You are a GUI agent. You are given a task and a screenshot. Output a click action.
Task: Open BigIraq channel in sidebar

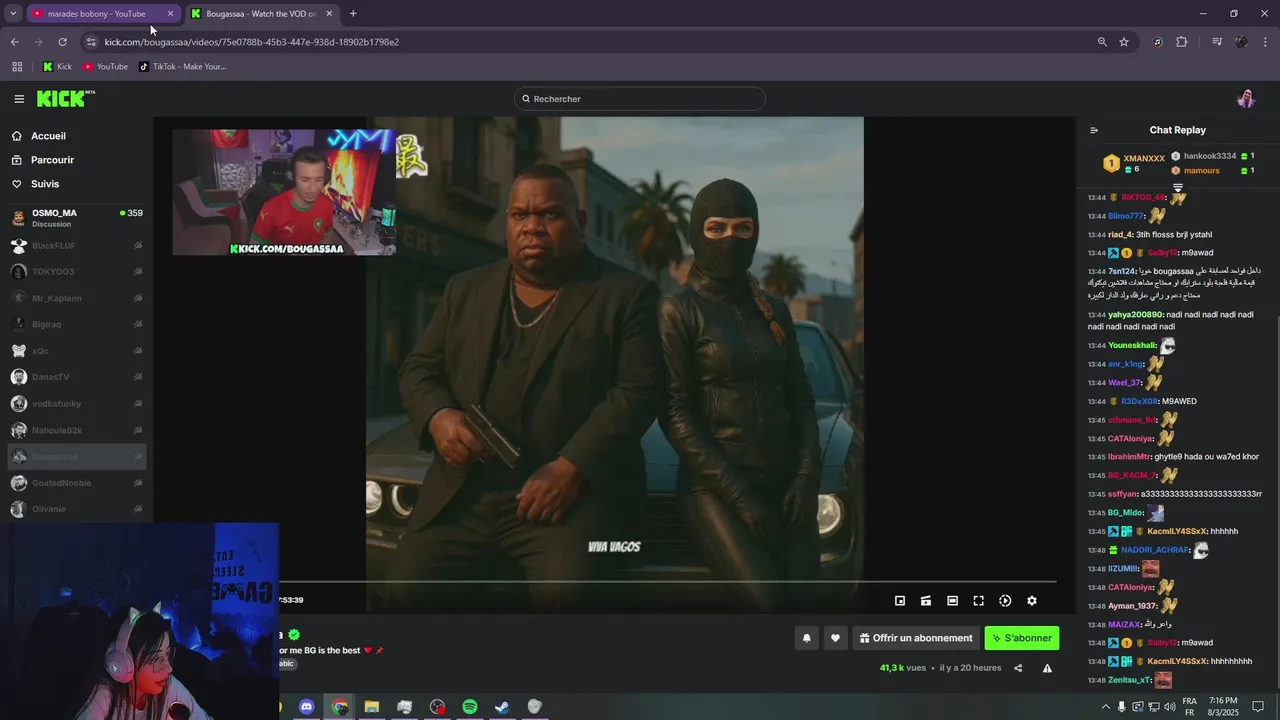(76, 324)
